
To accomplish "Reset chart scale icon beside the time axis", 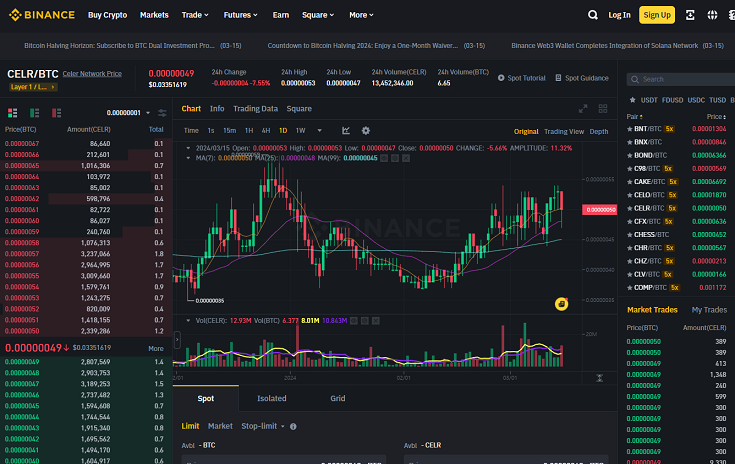I will click(600, 378).
